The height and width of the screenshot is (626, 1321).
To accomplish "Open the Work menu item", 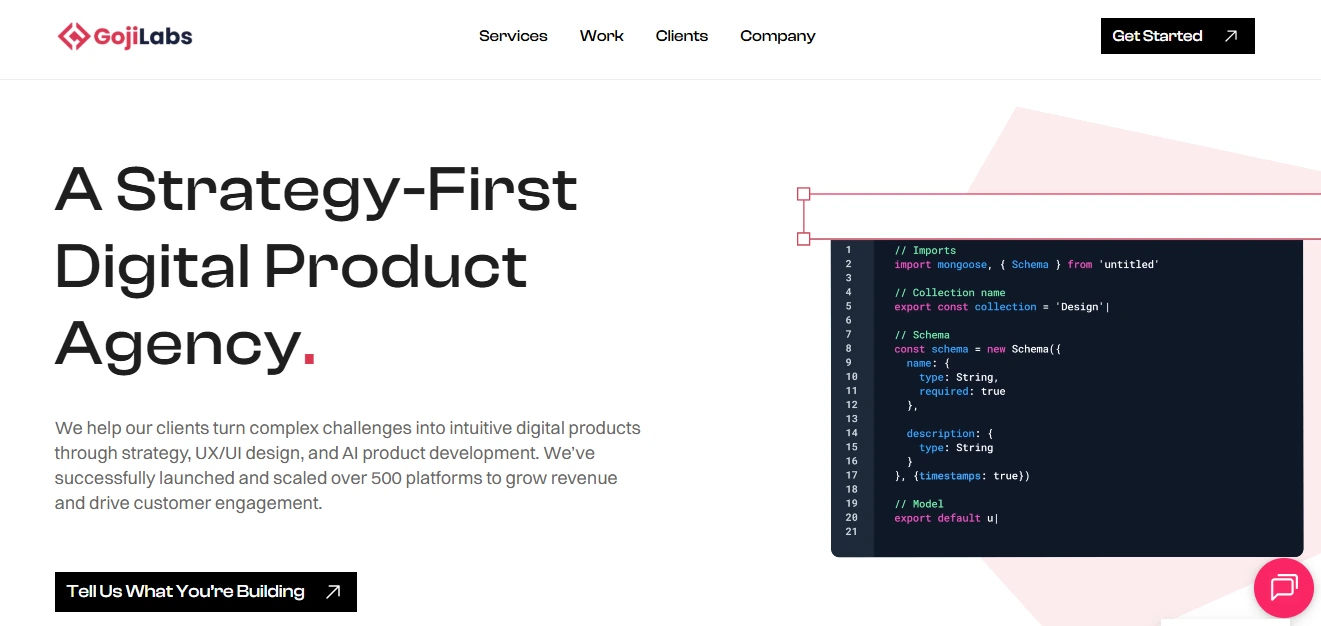I will tap(601, 36).
